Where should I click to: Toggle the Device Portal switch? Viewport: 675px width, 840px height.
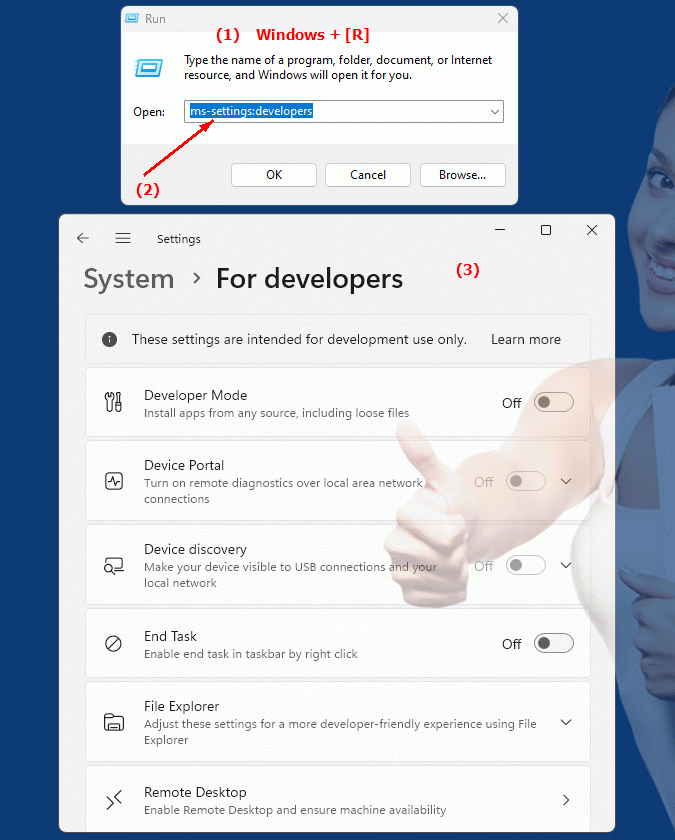526,481
